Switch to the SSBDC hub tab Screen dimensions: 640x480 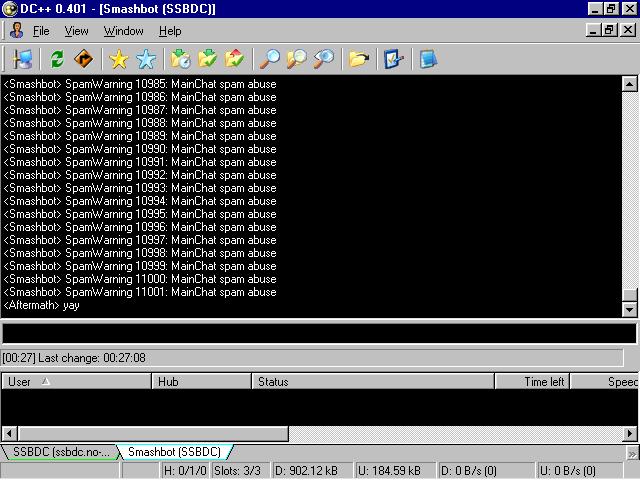(x=60, y=452)
